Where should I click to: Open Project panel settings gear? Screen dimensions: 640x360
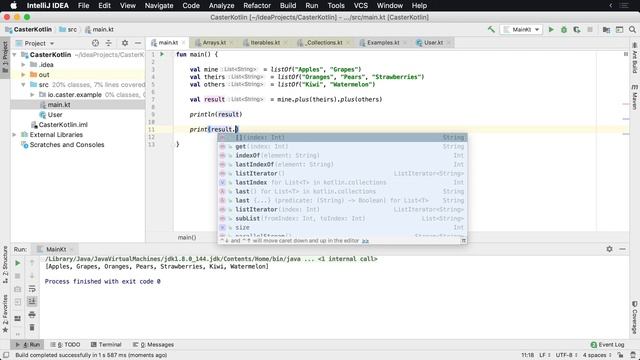(125, 43)
